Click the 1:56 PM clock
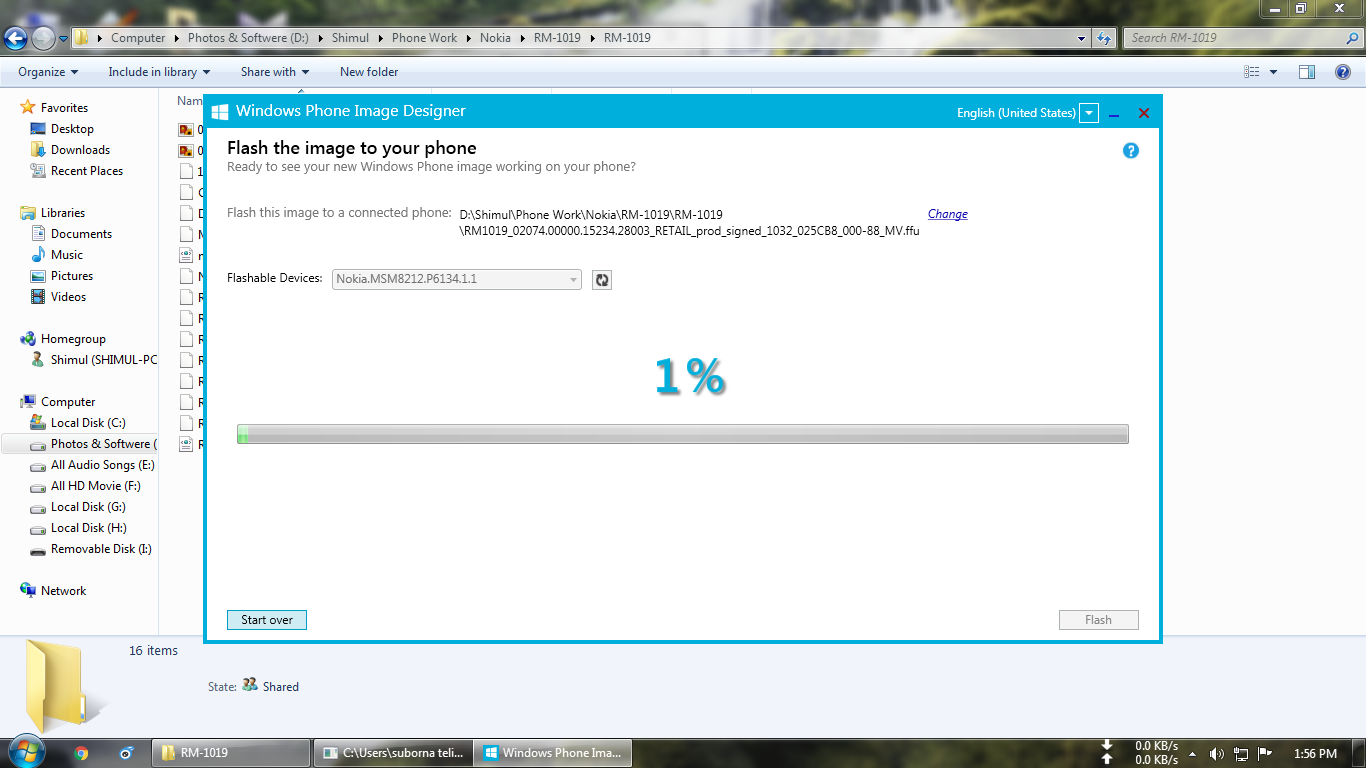Viewport: 1366px width, 768px height. pyautogui.click(x=1315, y=754)
